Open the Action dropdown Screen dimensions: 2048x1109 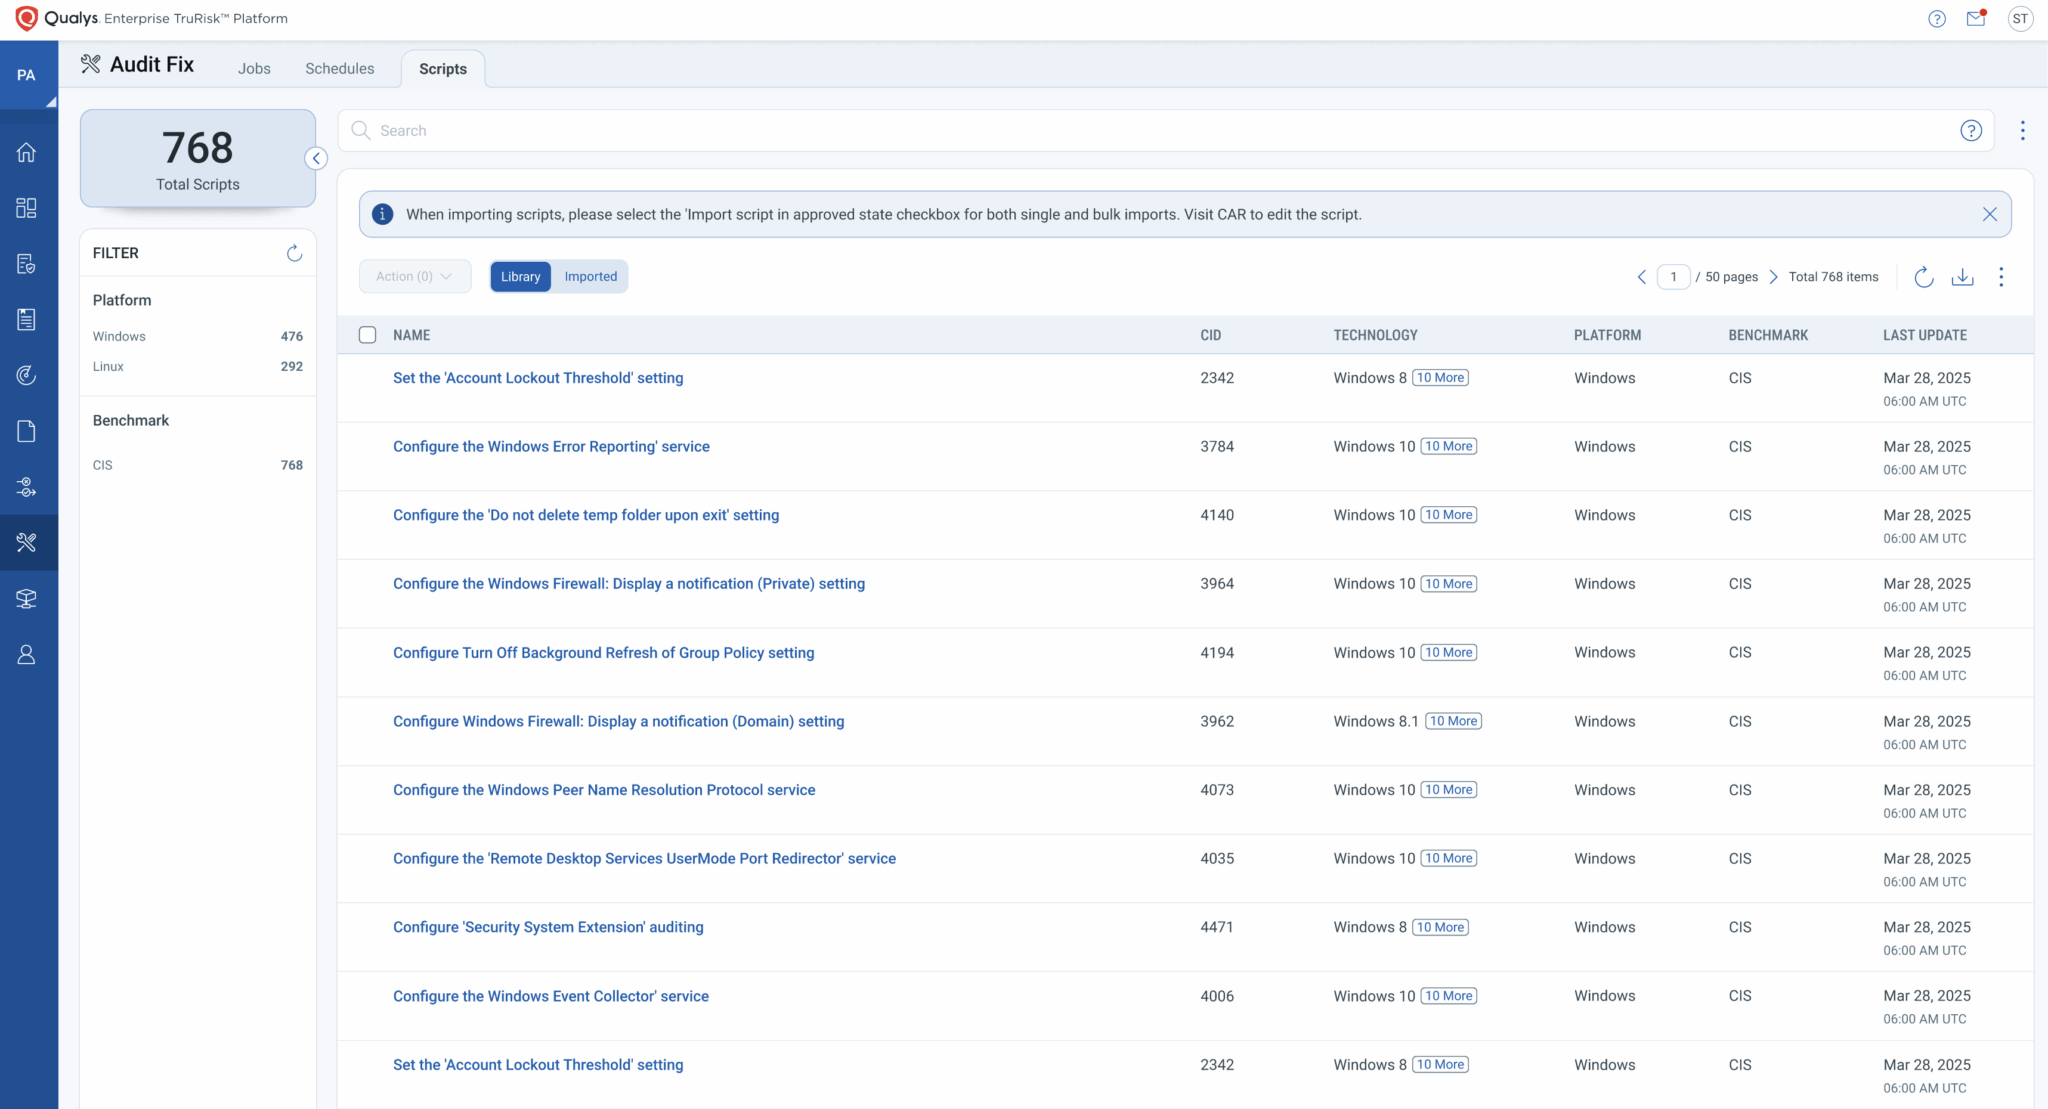coord(414,276)
